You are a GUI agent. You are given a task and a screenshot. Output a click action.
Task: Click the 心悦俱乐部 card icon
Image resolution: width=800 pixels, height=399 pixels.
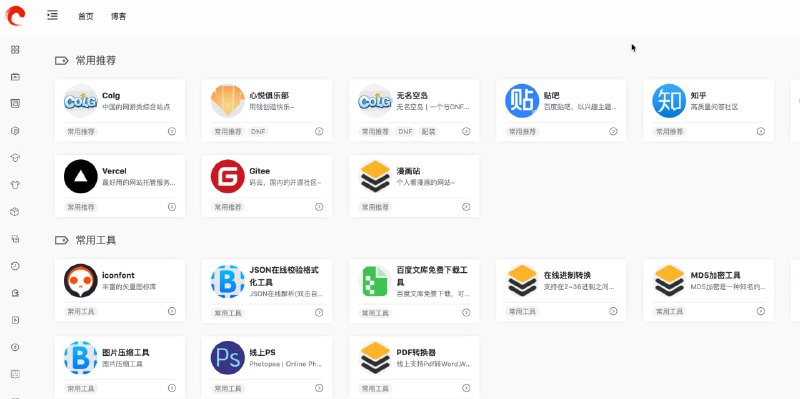pos(228,101)
